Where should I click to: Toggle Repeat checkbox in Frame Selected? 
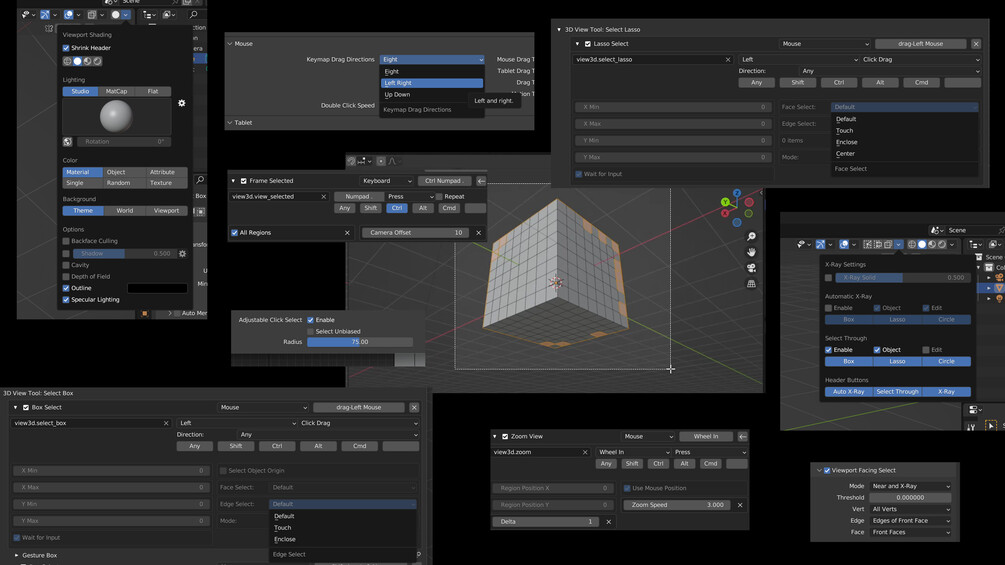click(440, 197)
